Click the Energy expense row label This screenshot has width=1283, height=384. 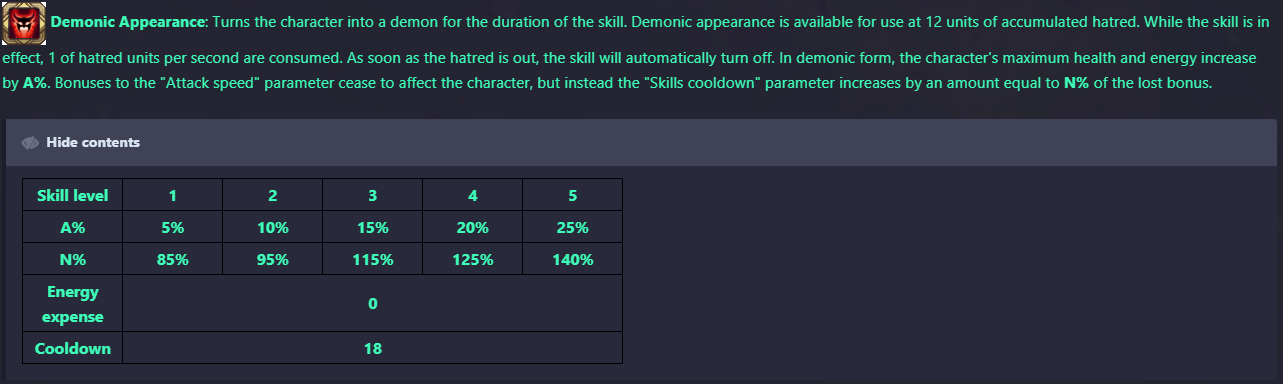(x=72, y=304)
